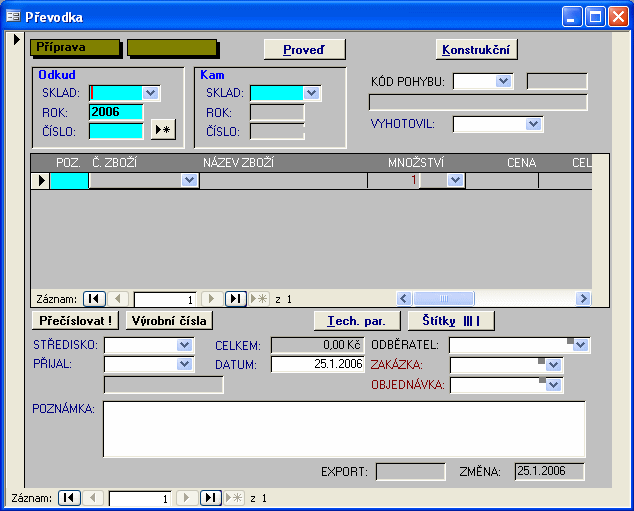Expand PŘIJAL combo box
Image resolution: width=634 pixels, height=511 pixels.
tap(185, 364)
